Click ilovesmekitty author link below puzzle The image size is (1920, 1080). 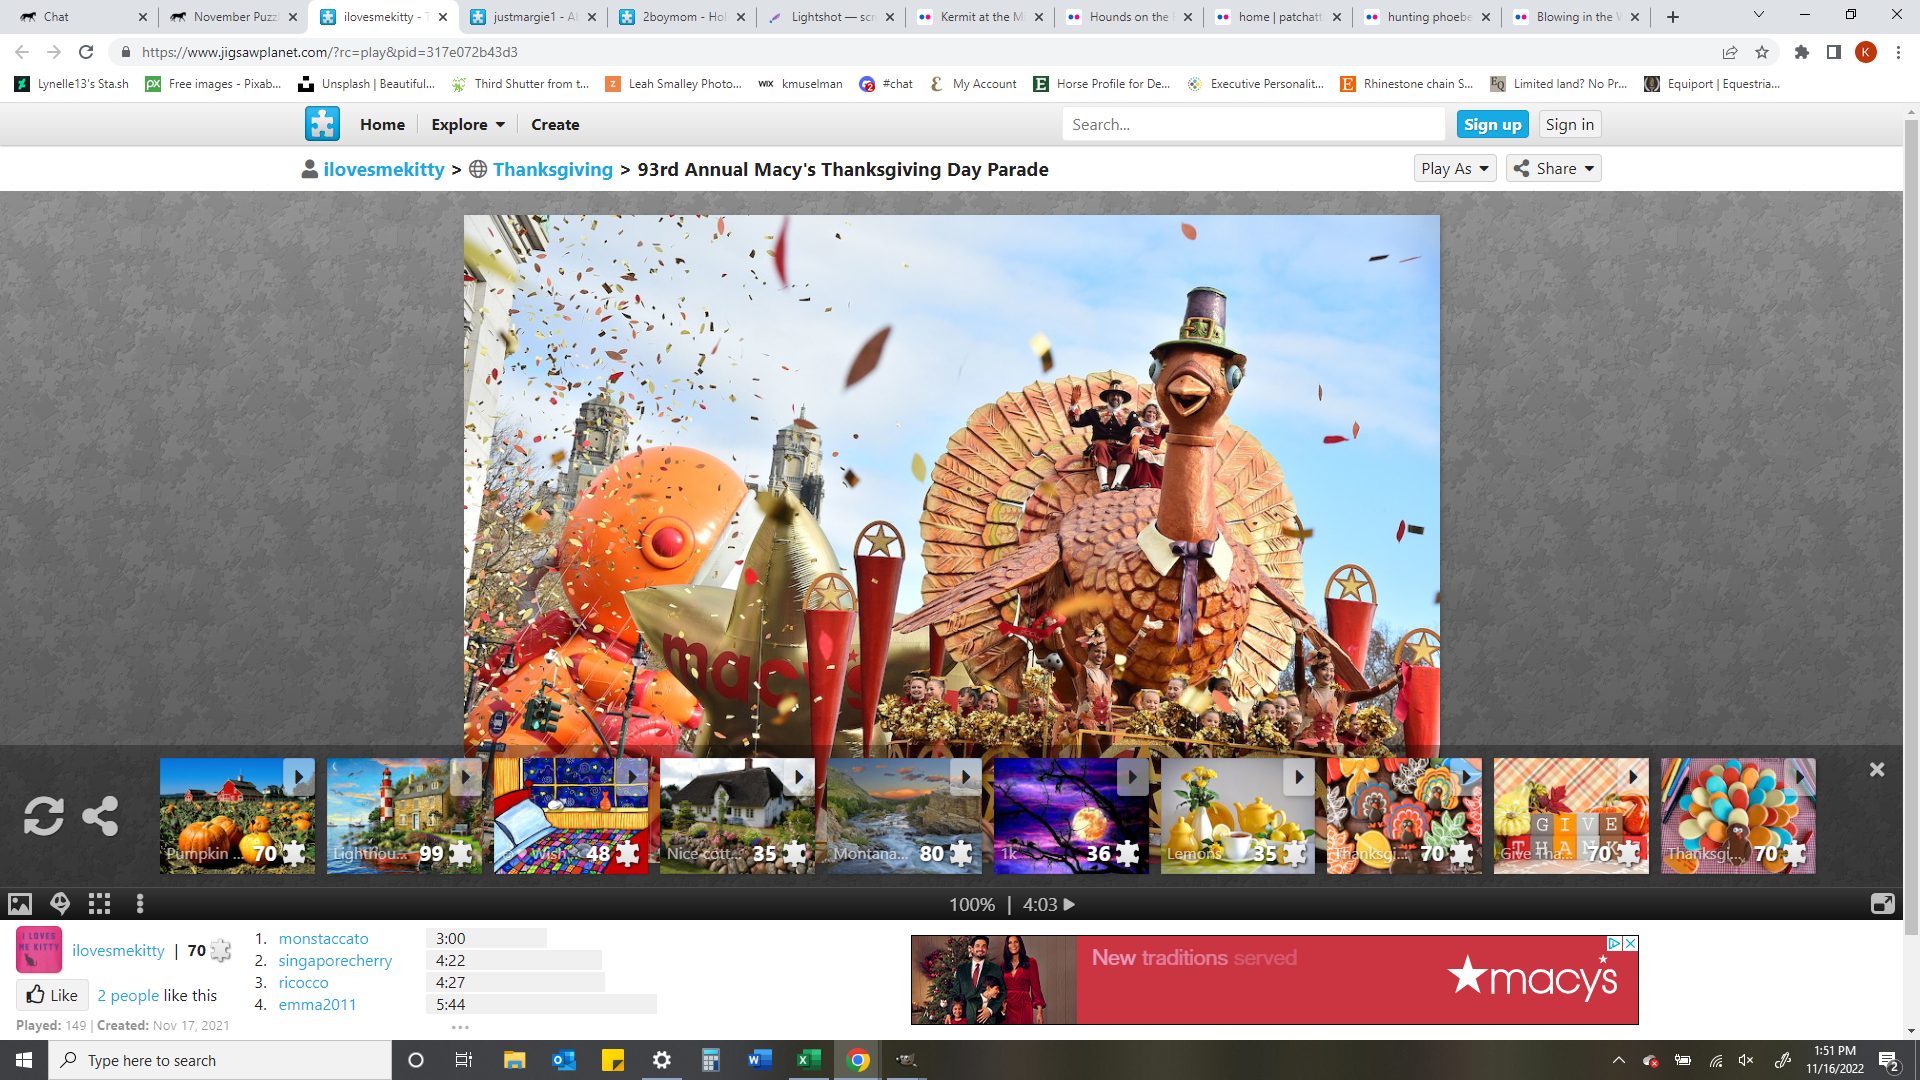coord(118,950)
